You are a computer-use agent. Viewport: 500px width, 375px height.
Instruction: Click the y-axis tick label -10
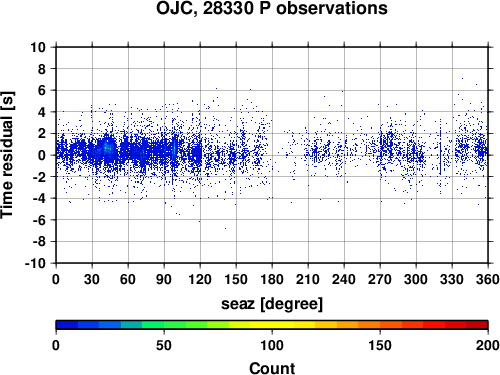pyautogui.click(x=35, y=263)
